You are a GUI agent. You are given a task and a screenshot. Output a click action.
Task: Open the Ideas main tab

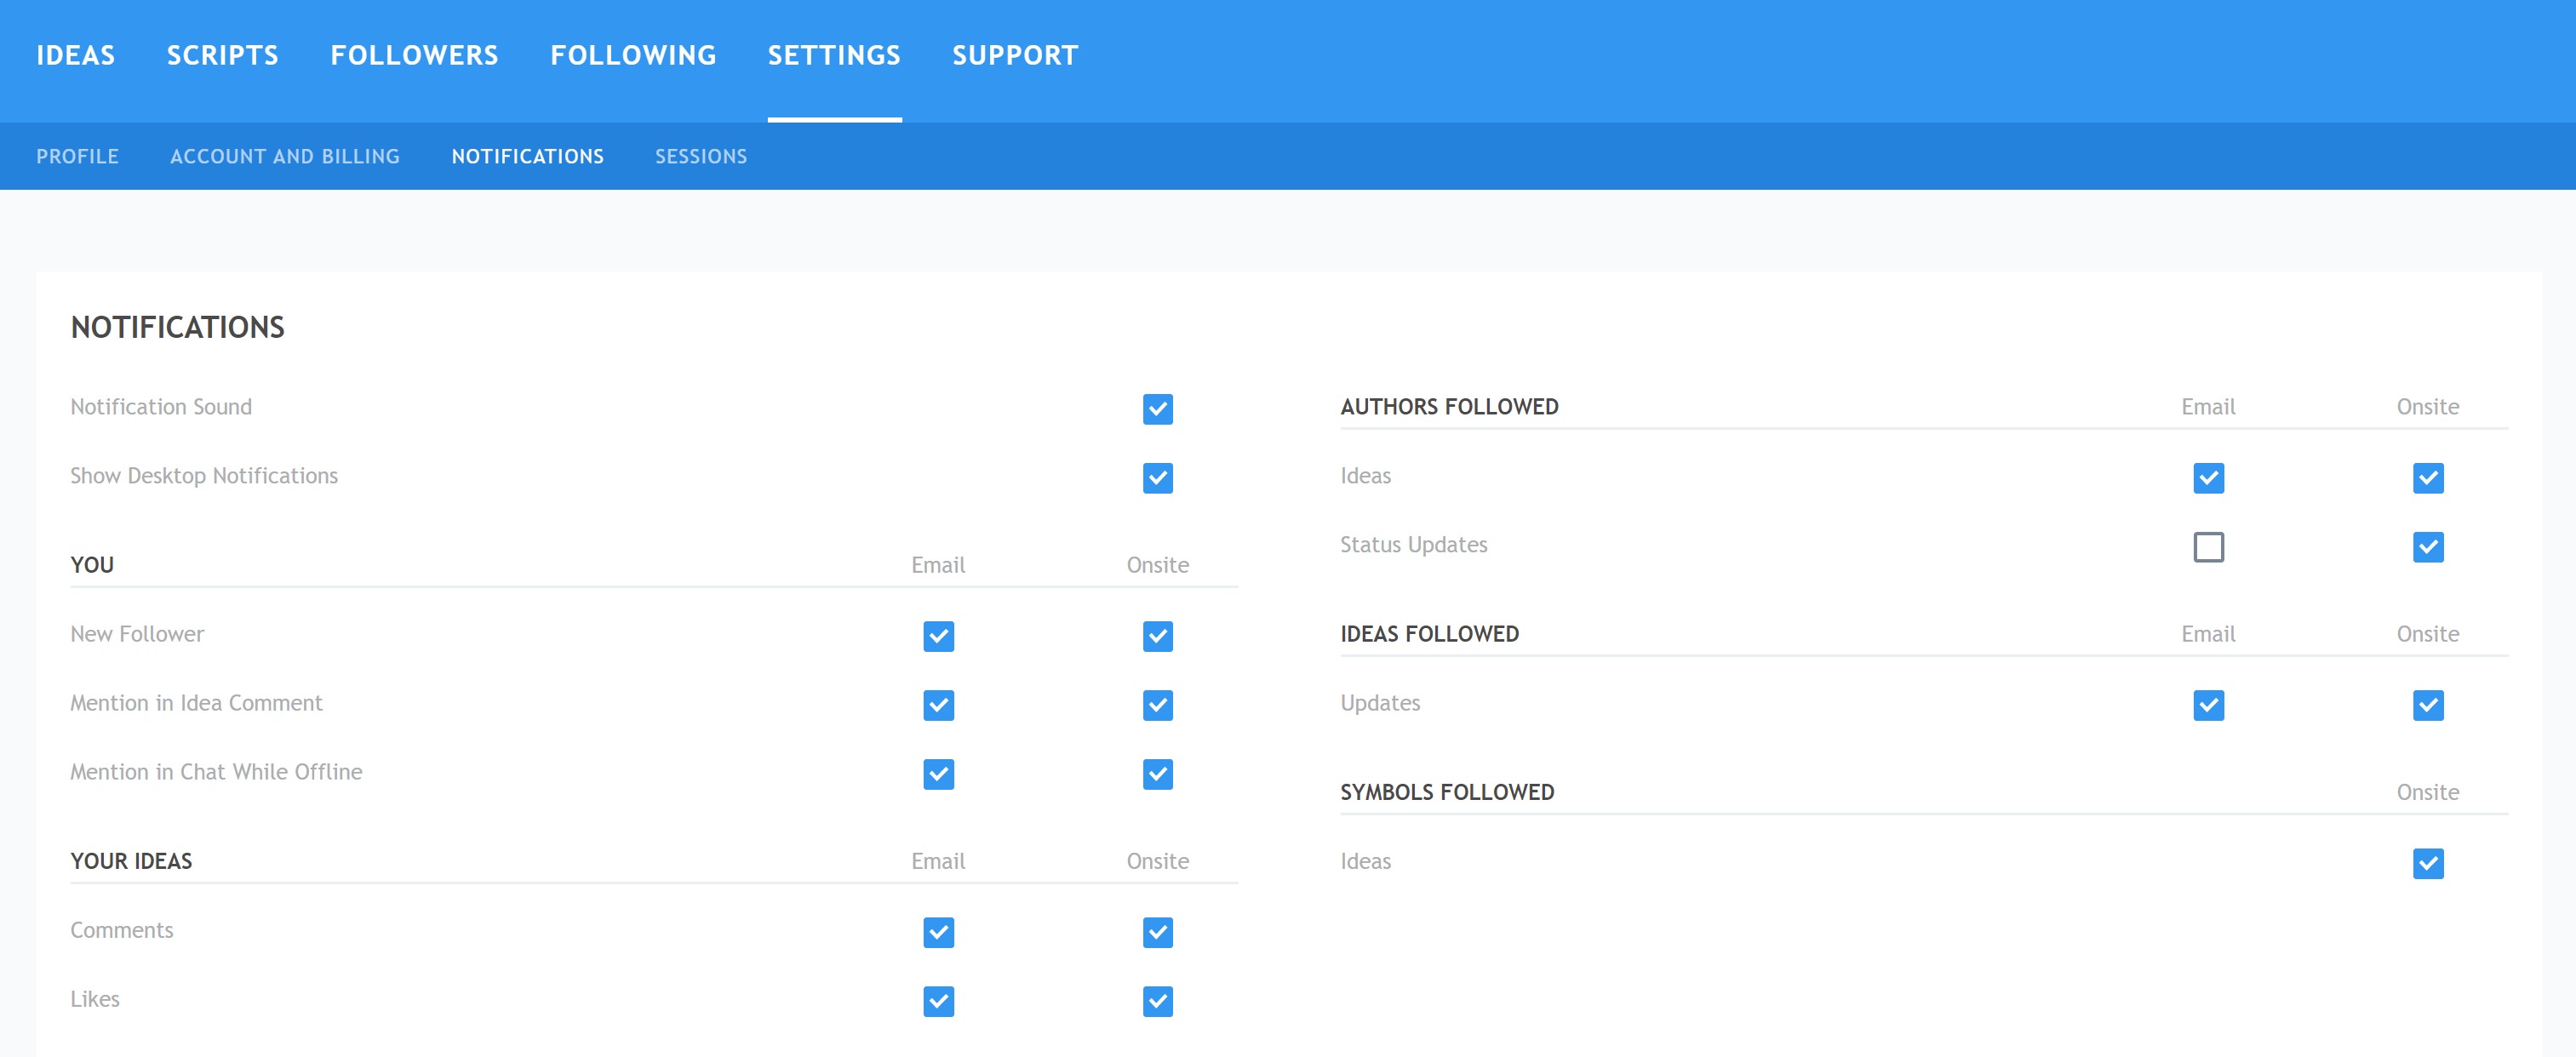[76, 55]
